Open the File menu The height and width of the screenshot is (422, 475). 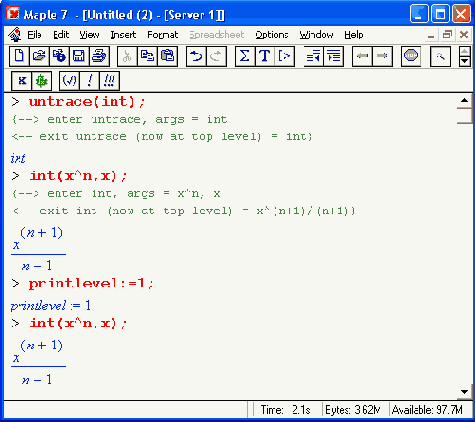click(34, 35)
